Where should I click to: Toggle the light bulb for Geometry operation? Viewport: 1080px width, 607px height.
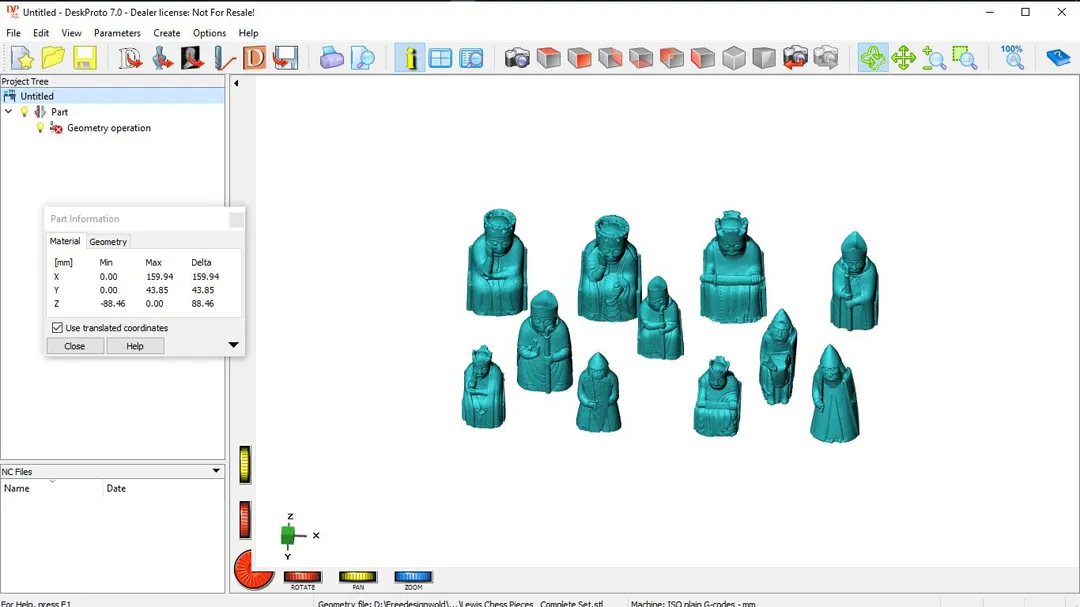(x=40, y=128)
